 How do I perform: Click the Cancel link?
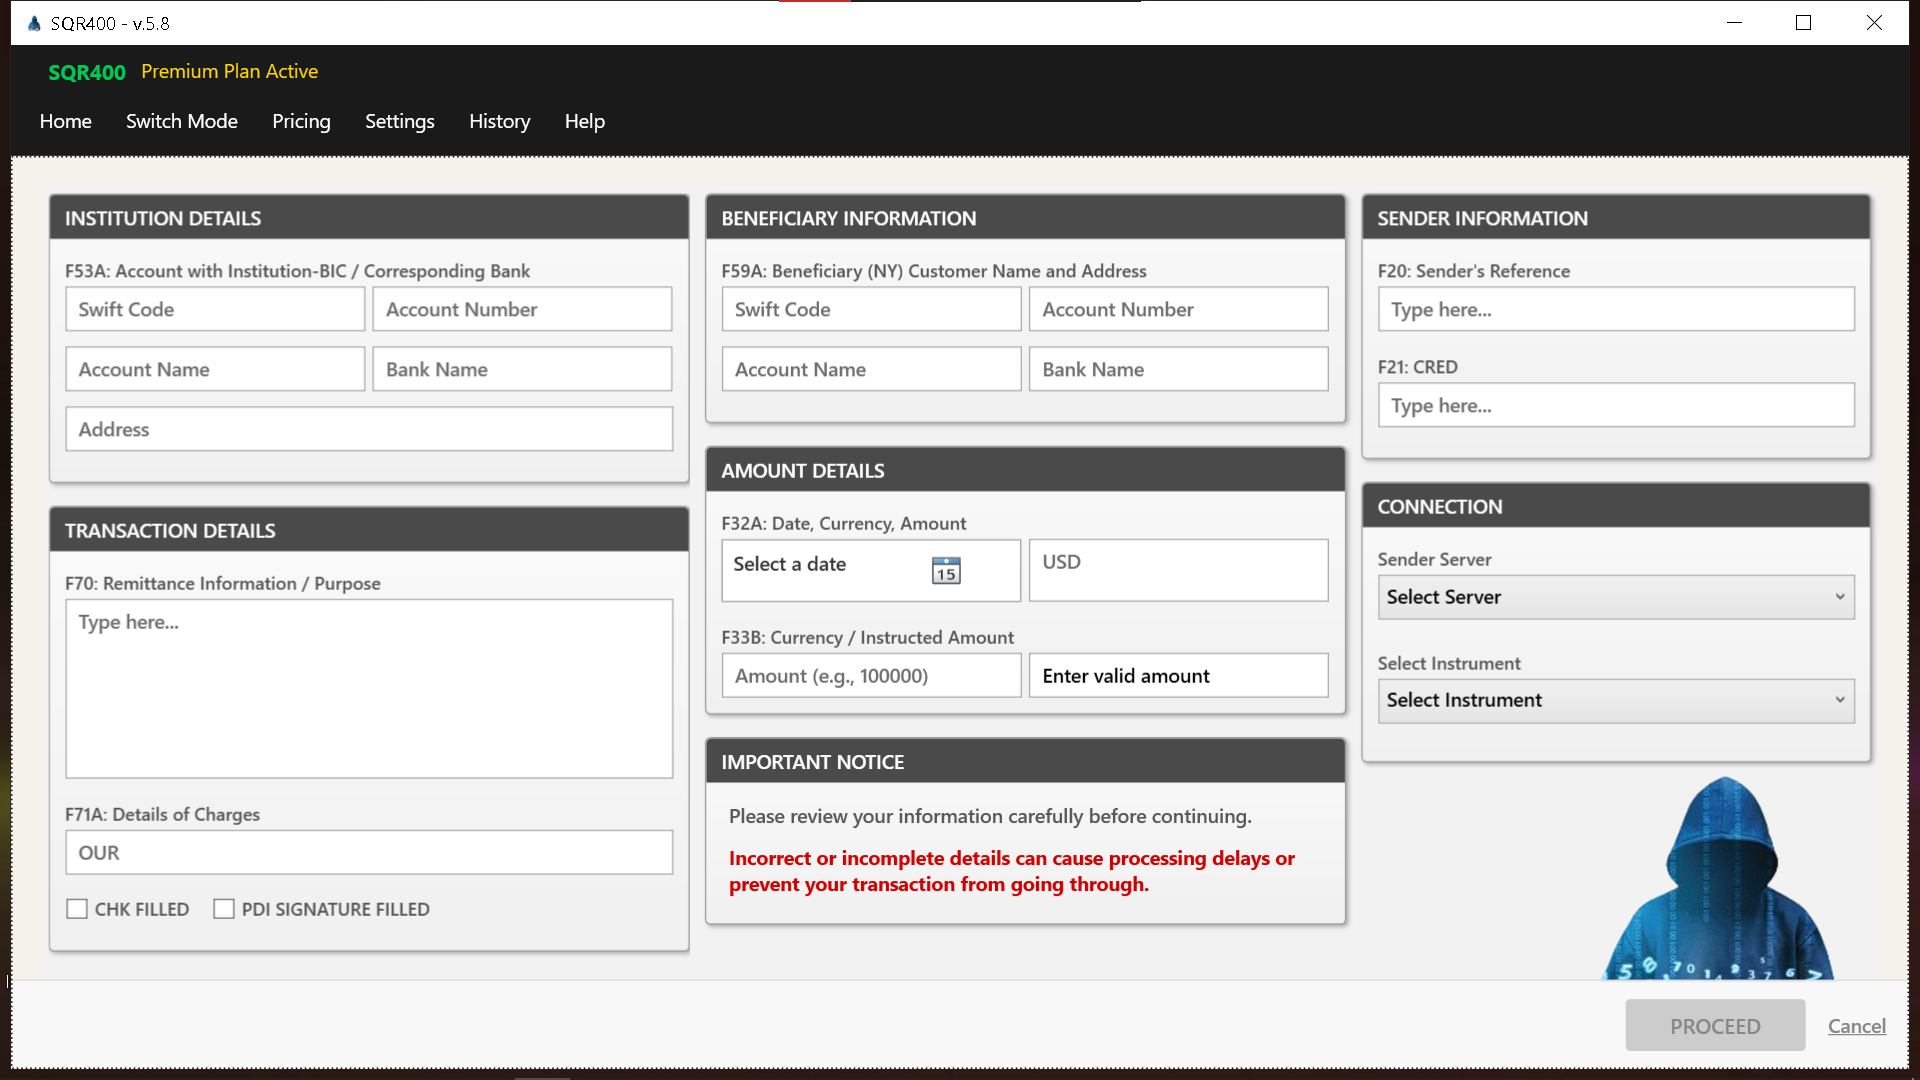point(1856,1025)
